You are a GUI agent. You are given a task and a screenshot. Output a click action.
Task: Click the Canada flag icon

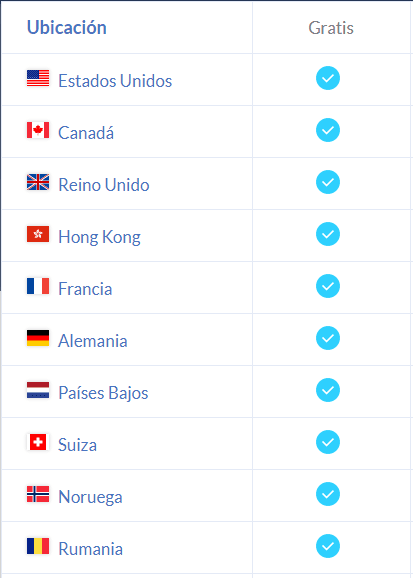(x=38, y=130)
